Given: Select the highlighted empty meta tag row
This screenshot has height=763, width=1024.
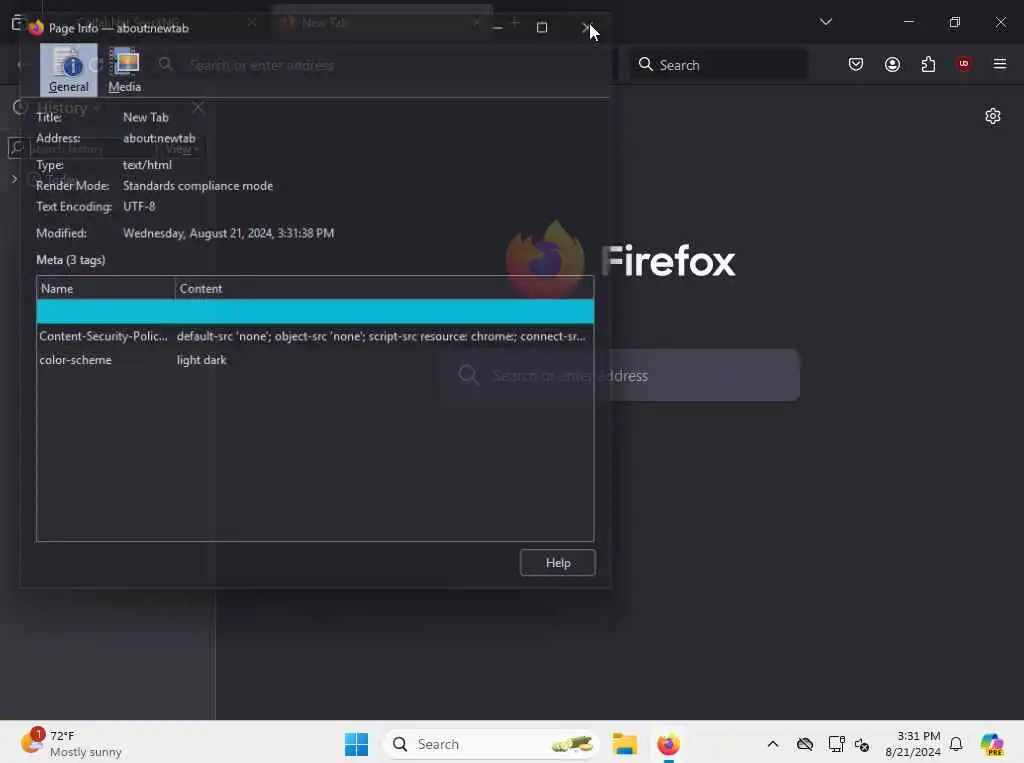Looking at the screenshot, I should pyautogui.click(x=315, y=312).
